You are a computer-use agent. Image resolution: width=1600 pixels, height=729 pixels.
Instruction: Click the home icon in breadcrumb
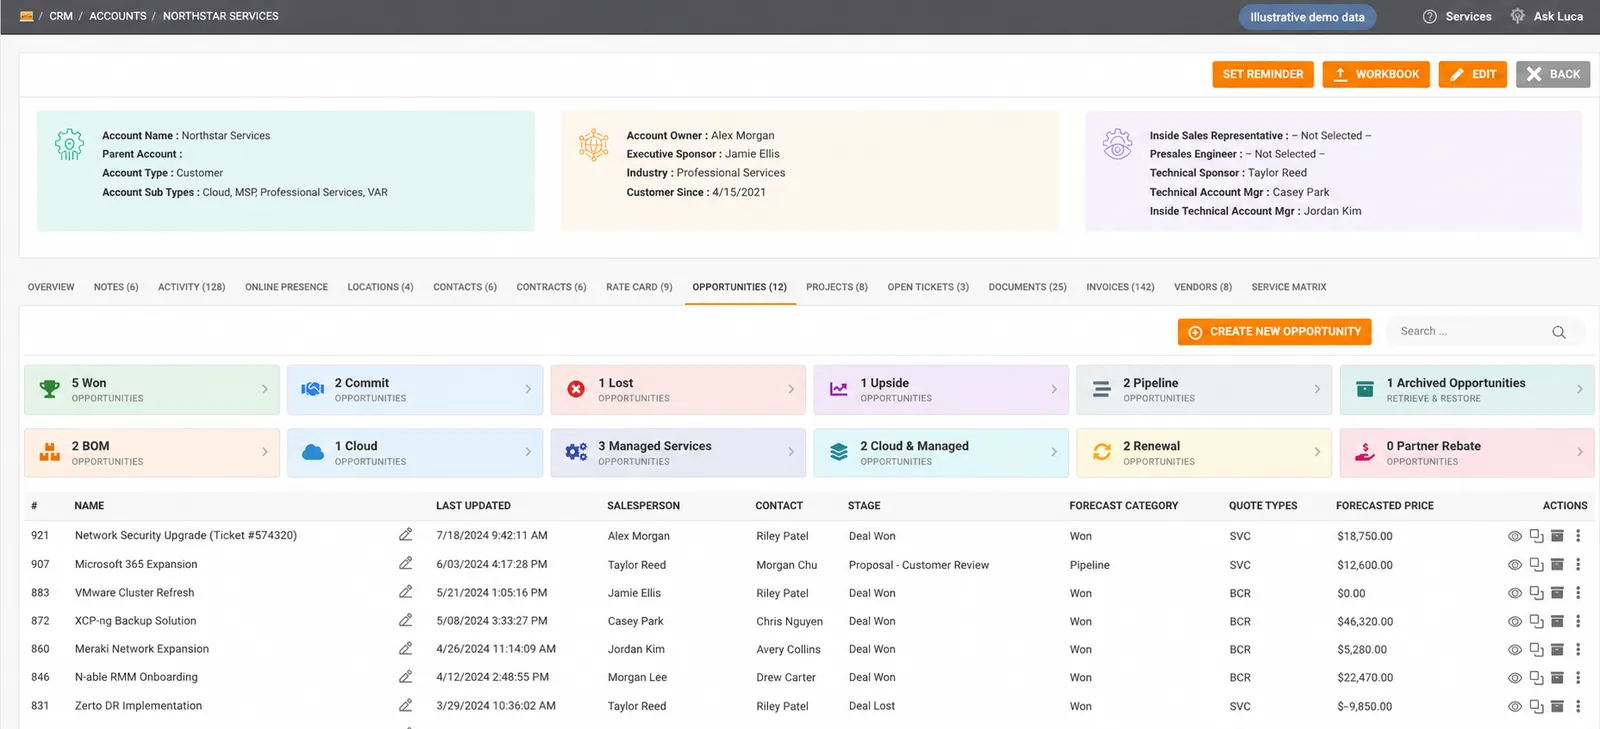(x=26, y=16)
